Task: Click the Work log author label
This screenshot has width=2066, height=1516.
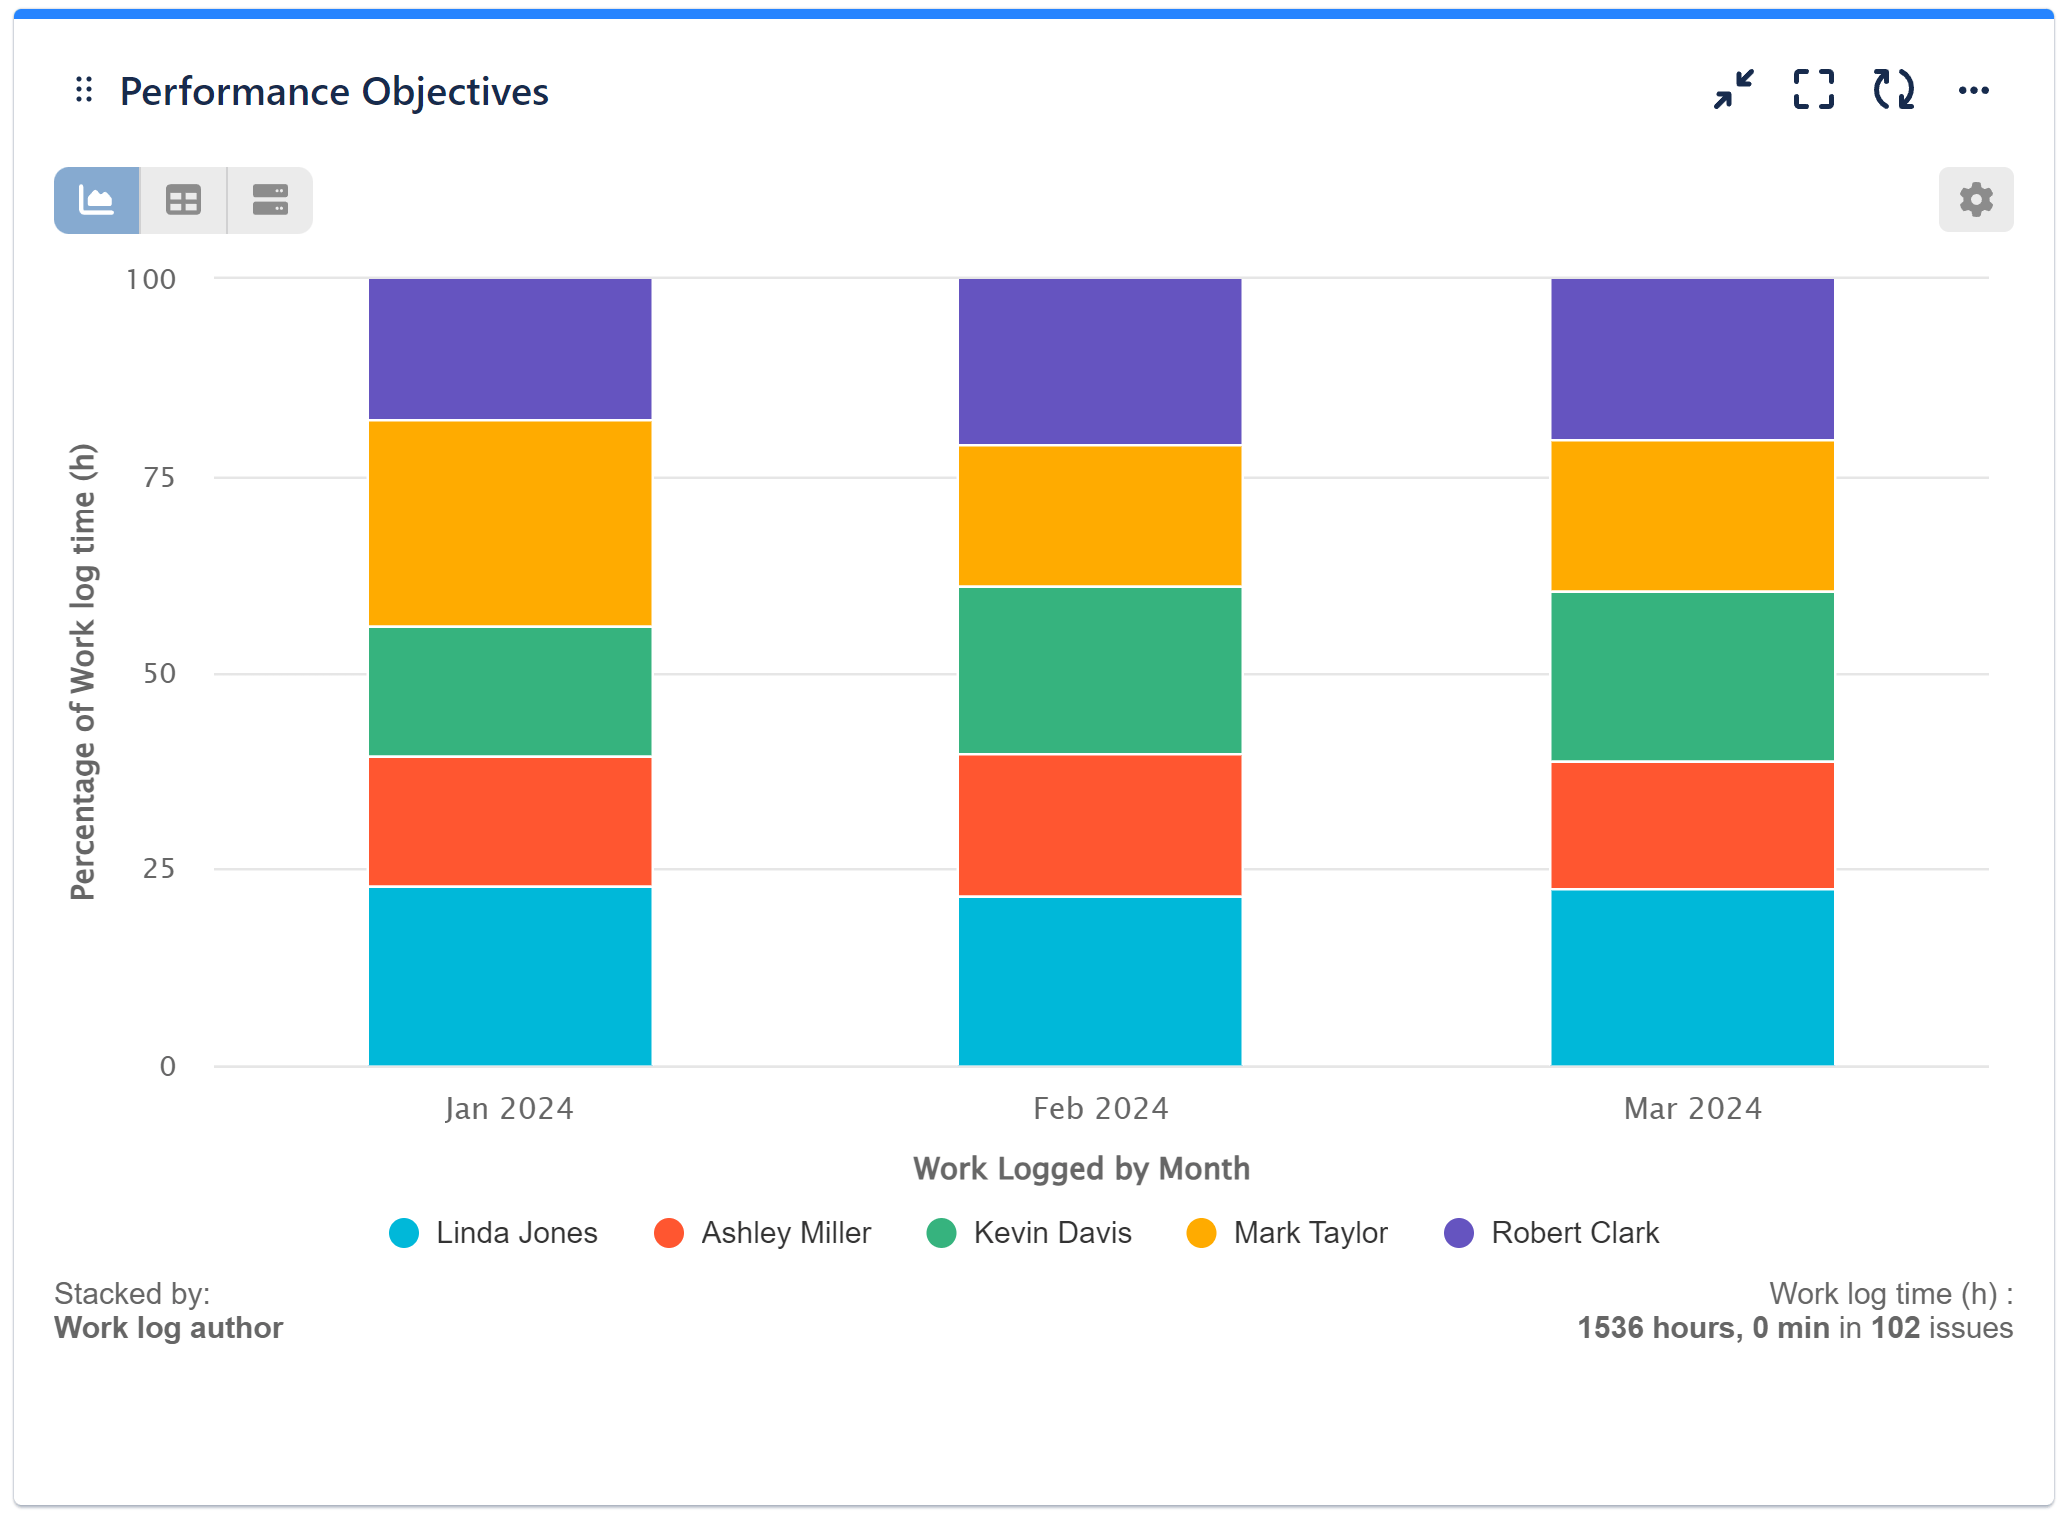Action: (168, 1328)
